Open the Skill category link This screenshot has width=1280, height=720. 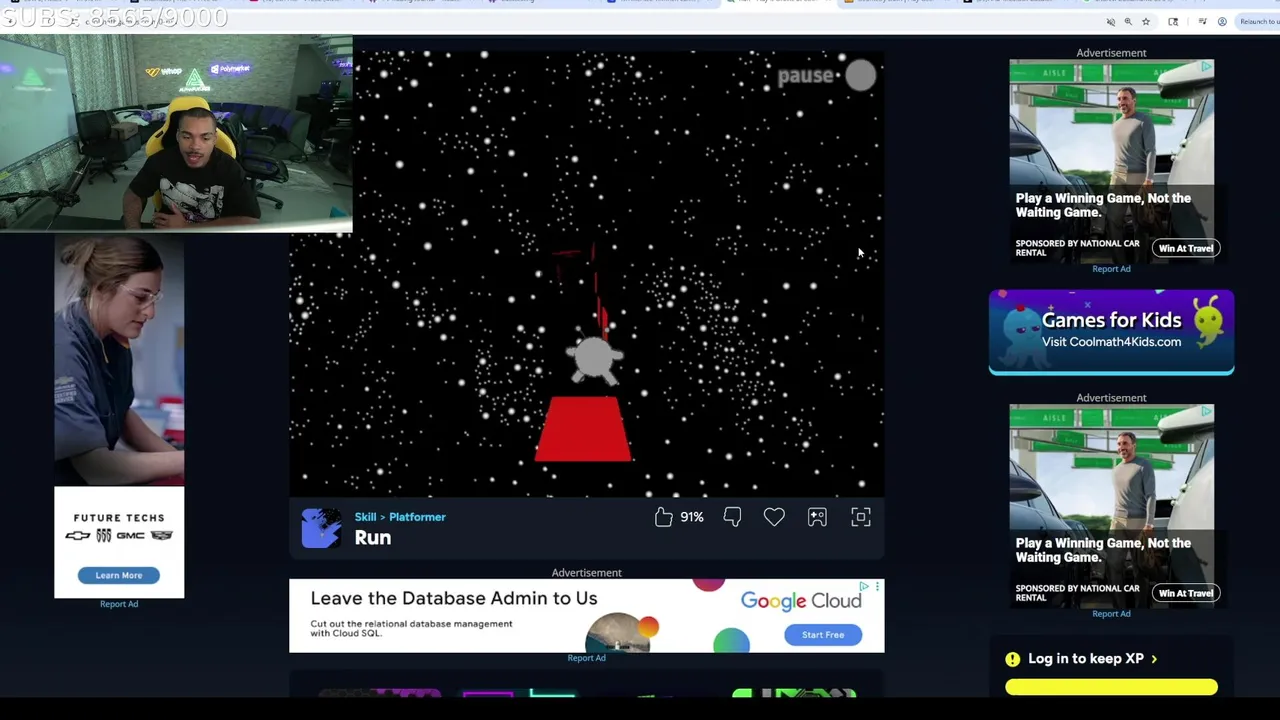[365, 517]
